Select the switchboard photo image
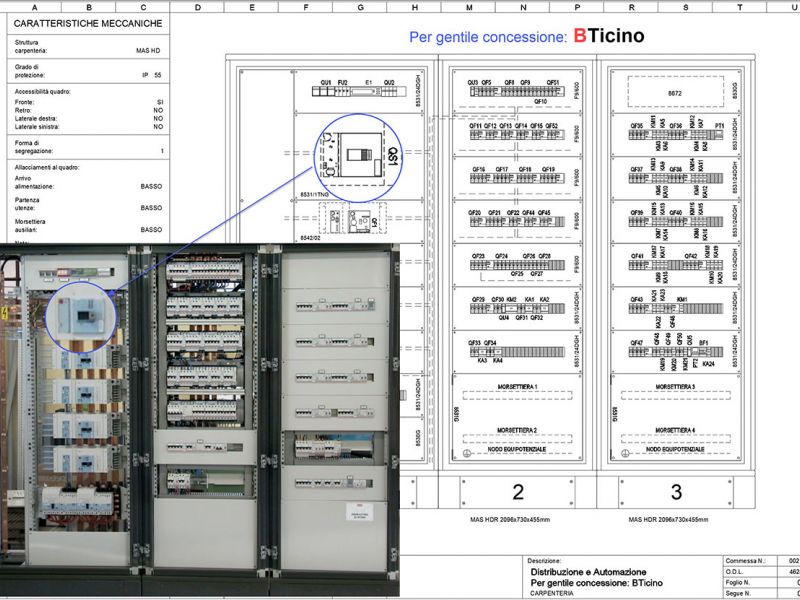Screen dimensions: 800x600 (199, 421)
